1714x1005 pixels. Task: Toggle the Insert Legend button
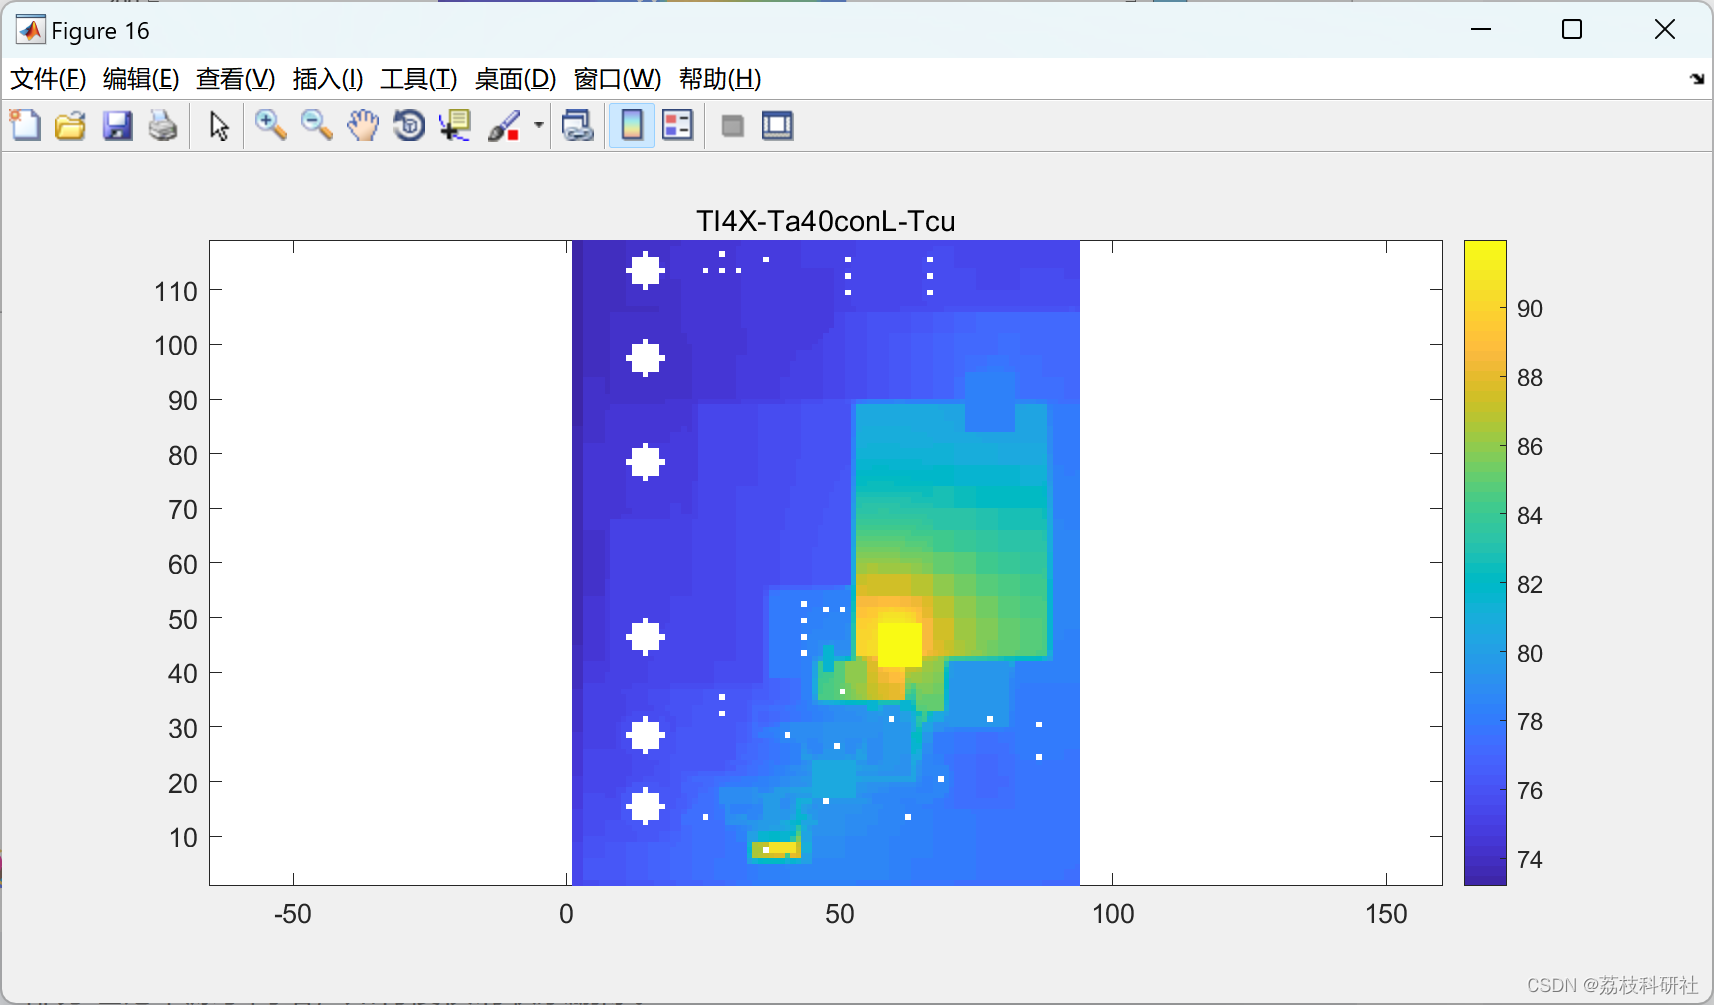678,126
